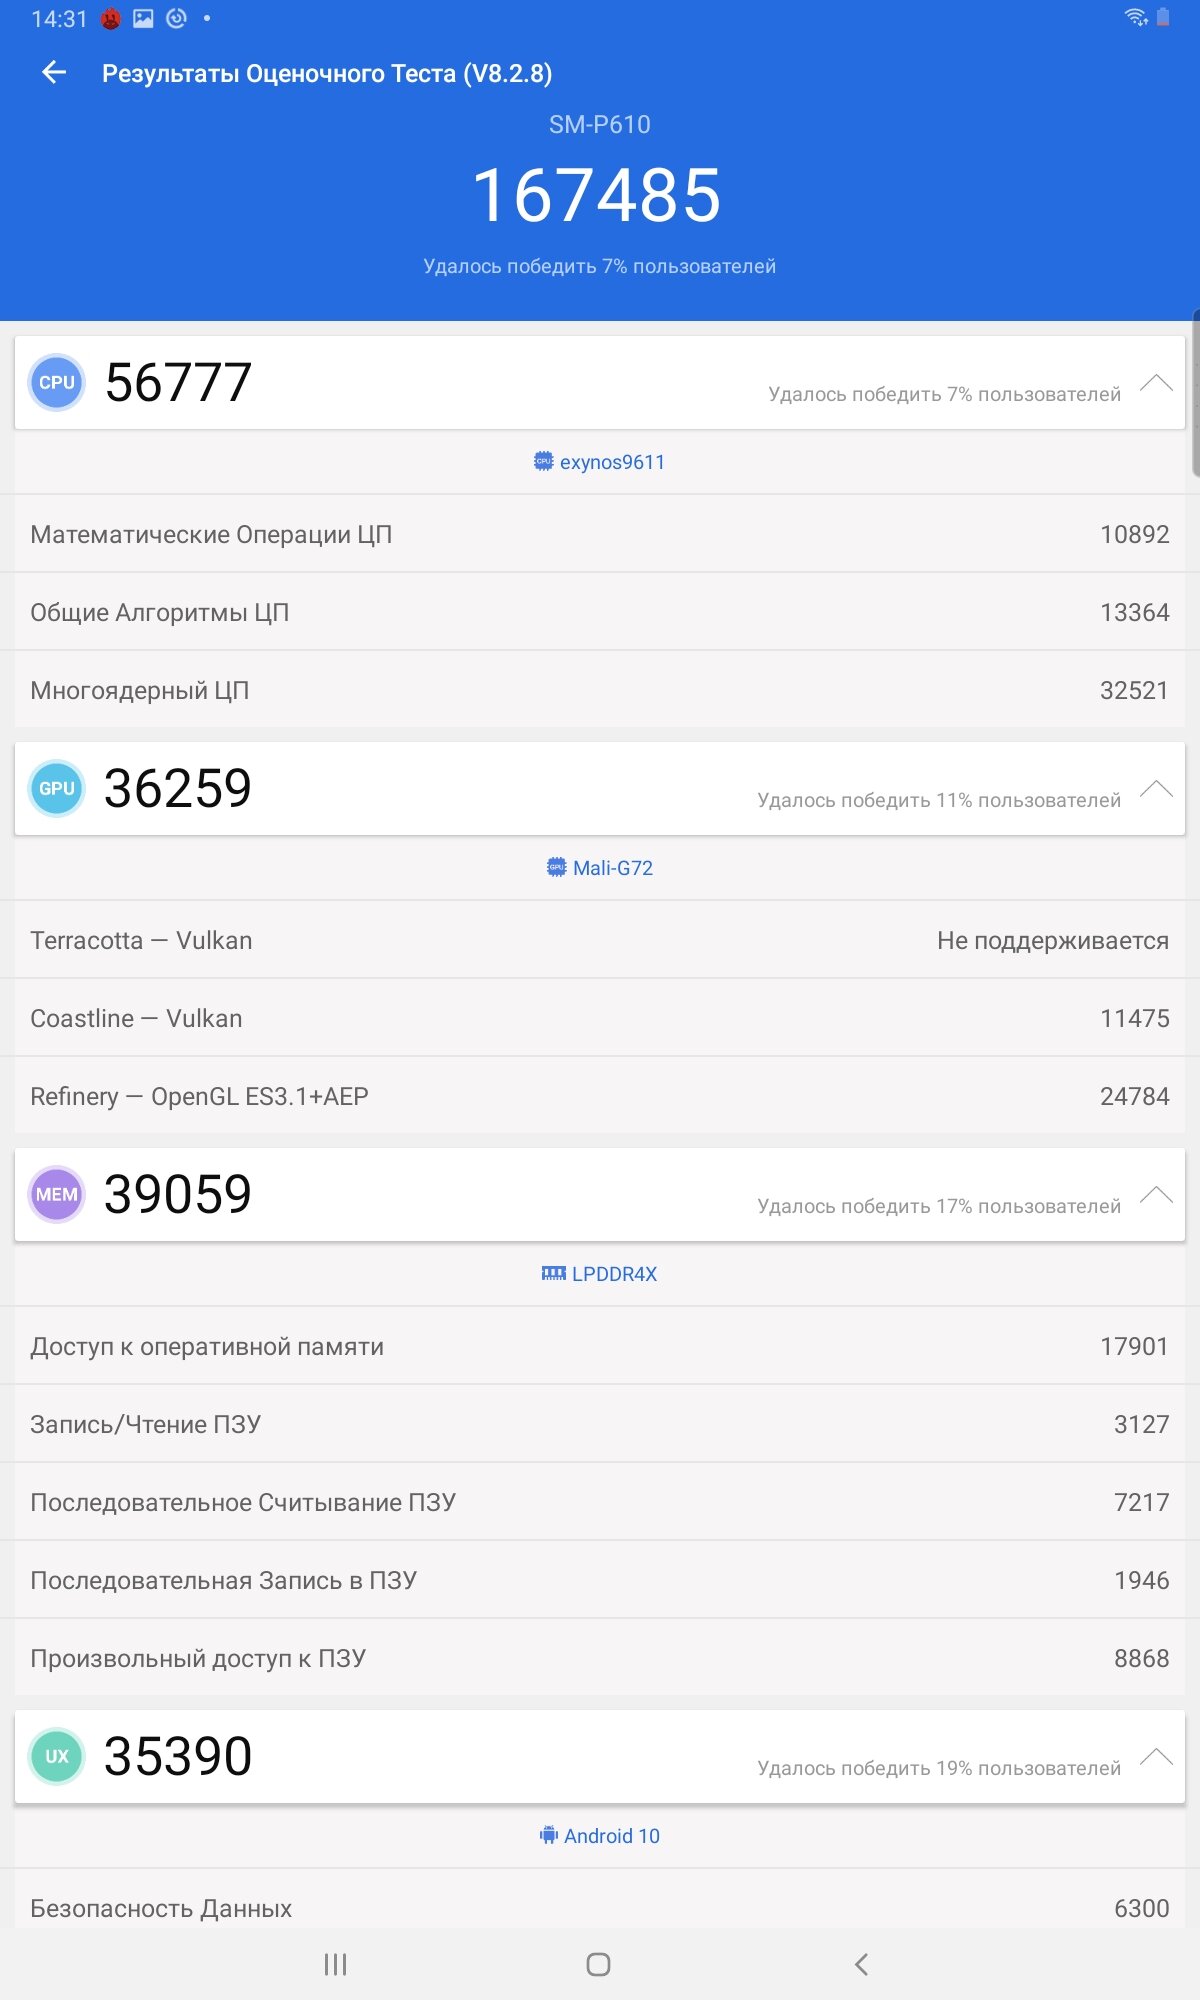Open the exynos9611 chip link

click(x=599, y=462)
